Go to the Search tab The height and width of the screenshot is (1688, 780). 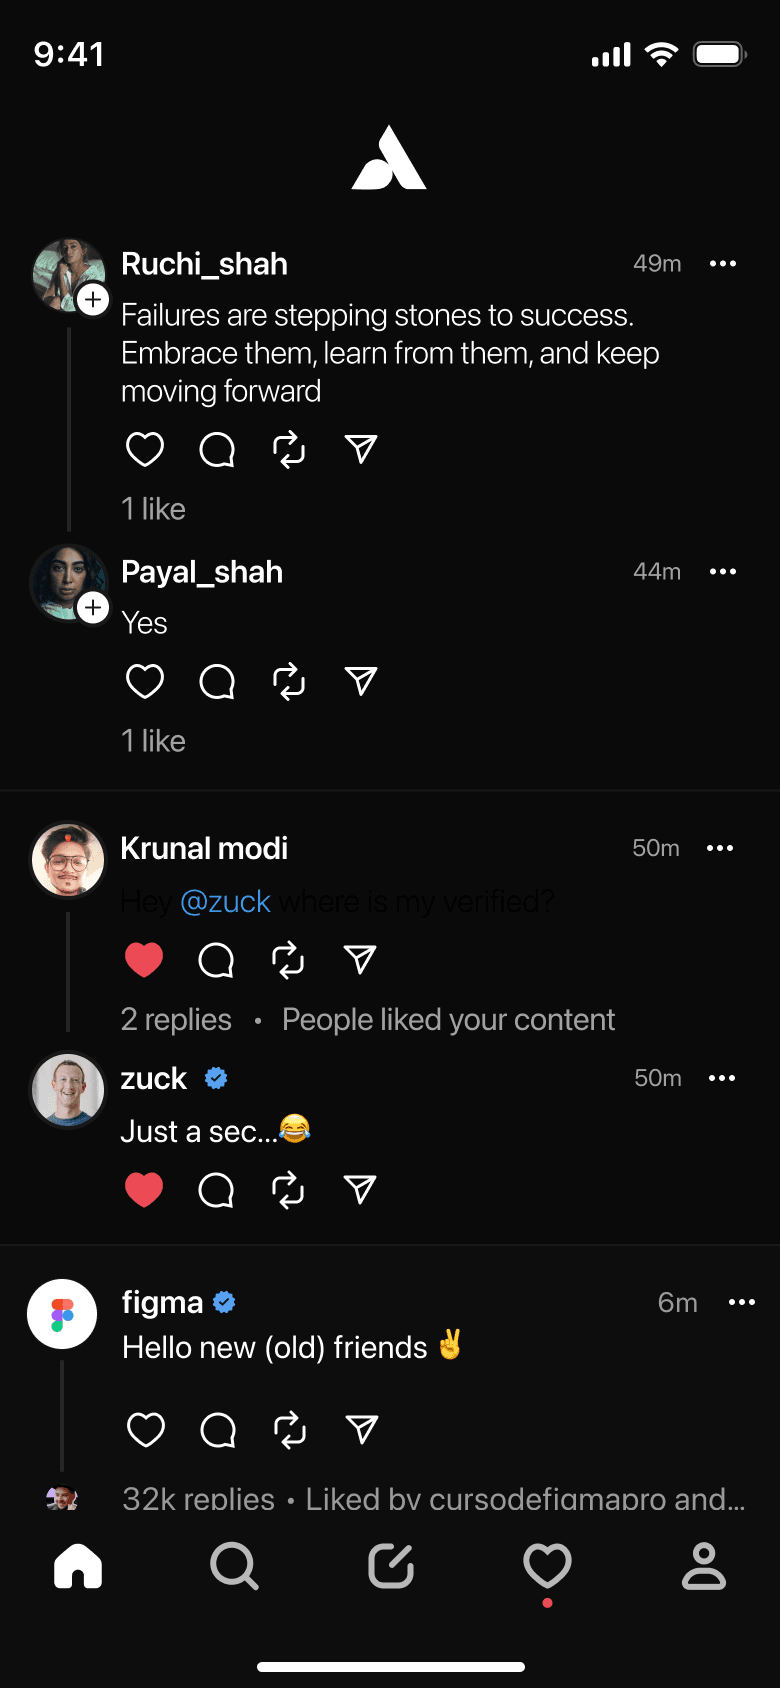[234, 1566]
